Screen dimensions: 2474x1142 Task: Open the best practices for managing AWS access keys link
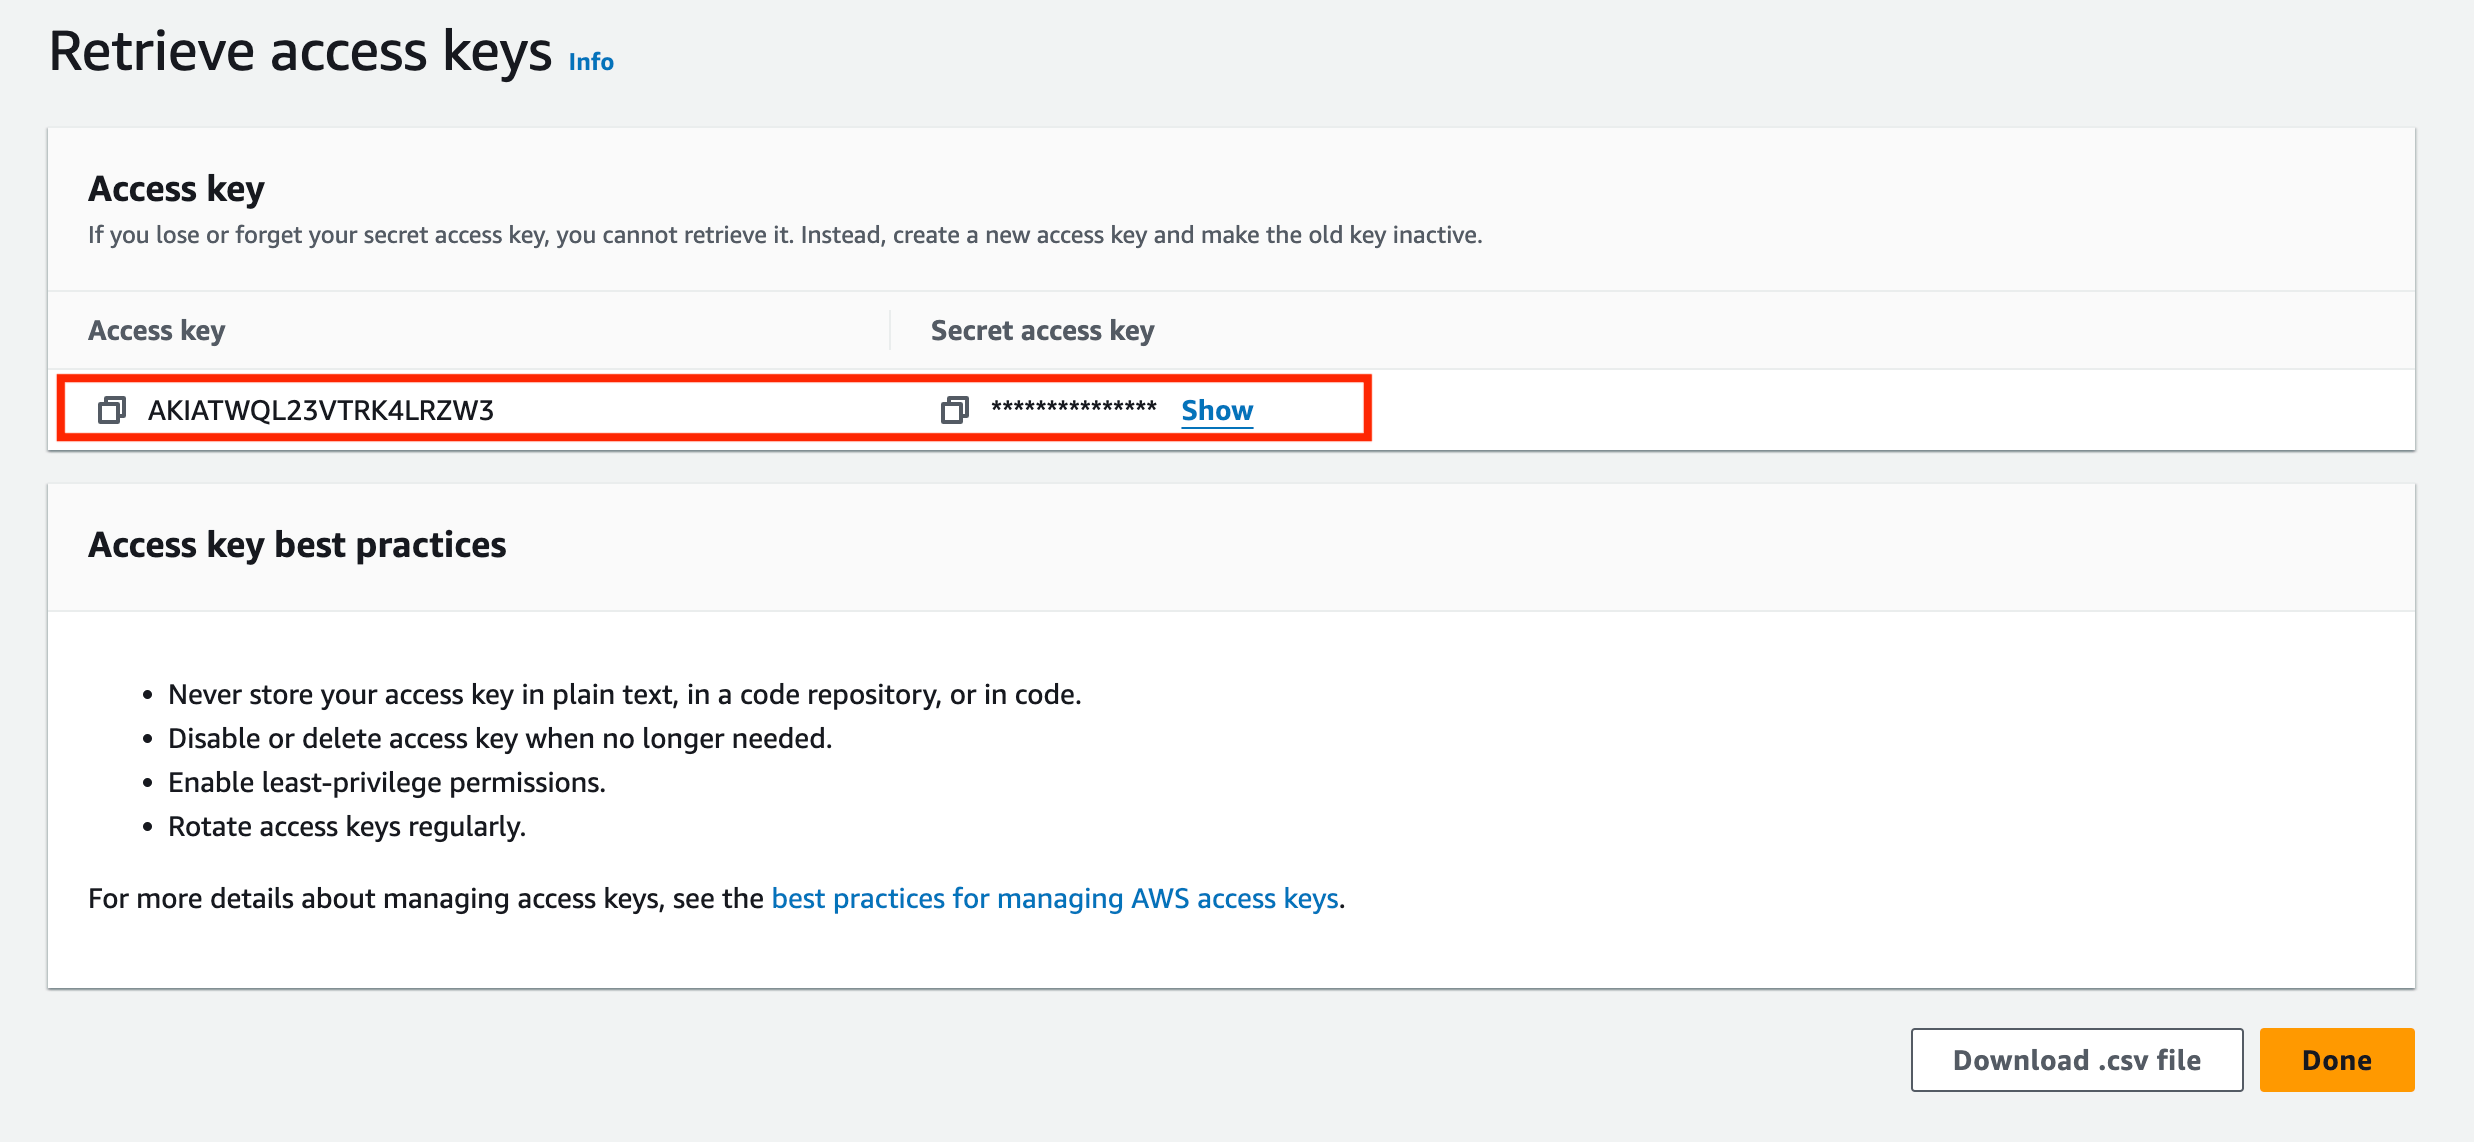click(x=1055, y=898)
